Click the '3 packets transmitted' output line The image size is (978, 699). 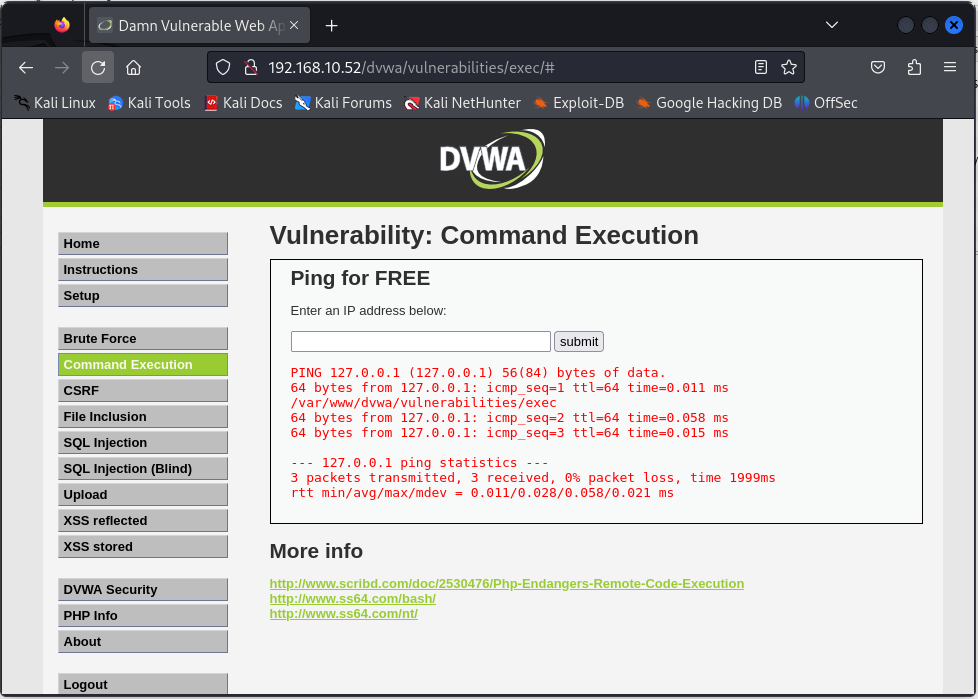point(533,478)
